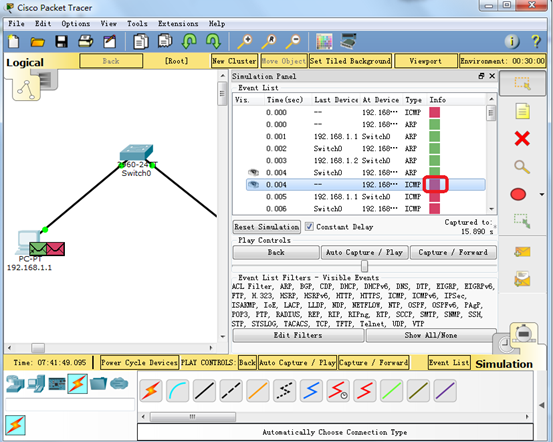Screen dimensions: 553x442
Task: Click the New file icon in toolbar
Action: tap(14, 41)
